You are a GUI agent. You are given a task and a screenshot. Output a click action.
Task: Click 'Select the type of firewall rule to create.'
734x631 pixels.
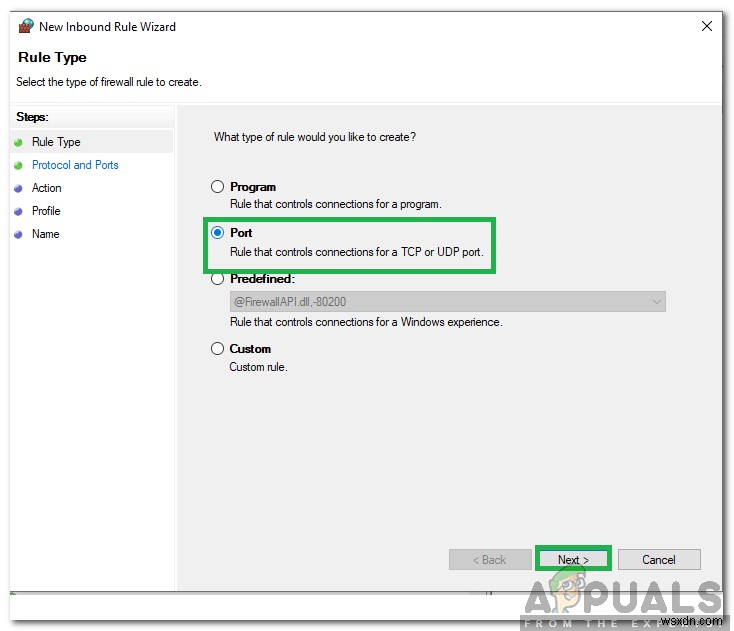pyautogui.click(x=109, y=82)
